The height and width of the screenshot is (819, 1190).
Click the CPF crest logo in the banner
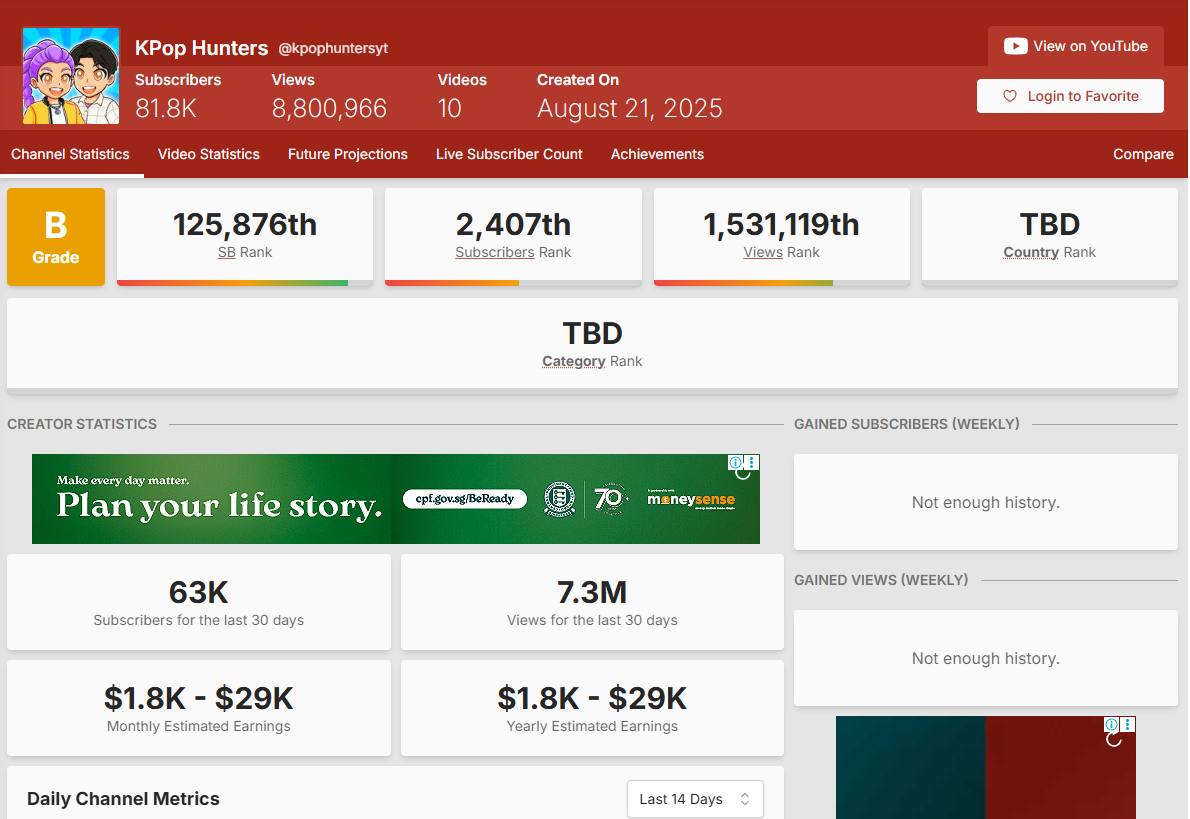(559, 499)
